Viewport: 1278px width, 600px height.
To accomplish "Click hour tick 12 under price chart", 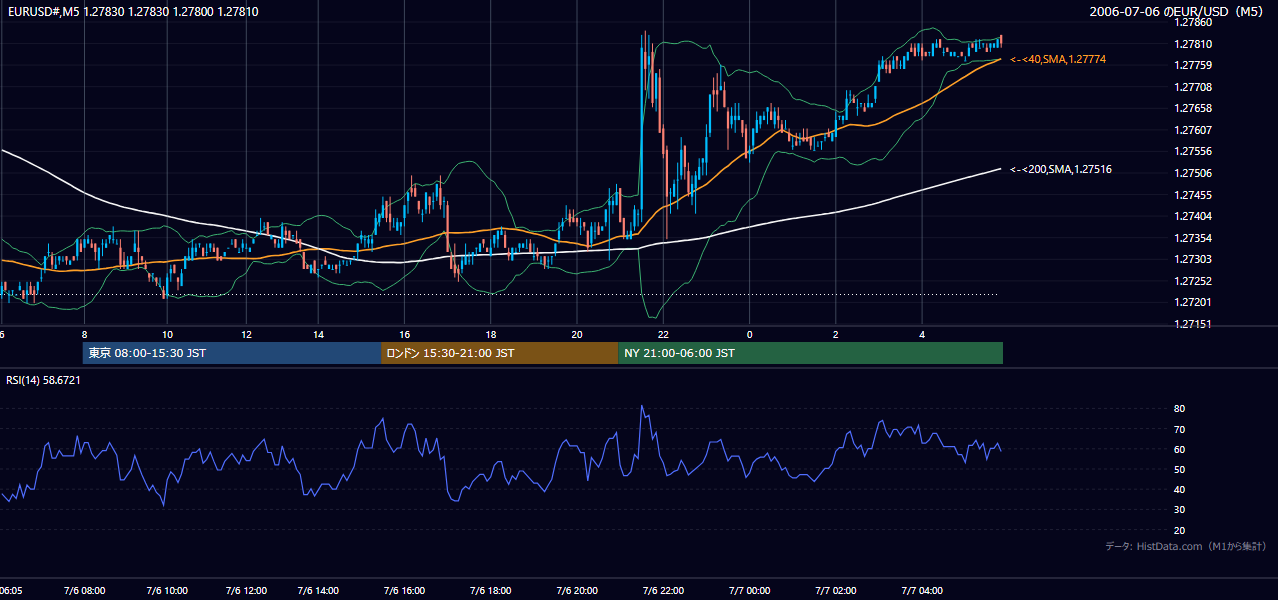I will coord(246,334).
